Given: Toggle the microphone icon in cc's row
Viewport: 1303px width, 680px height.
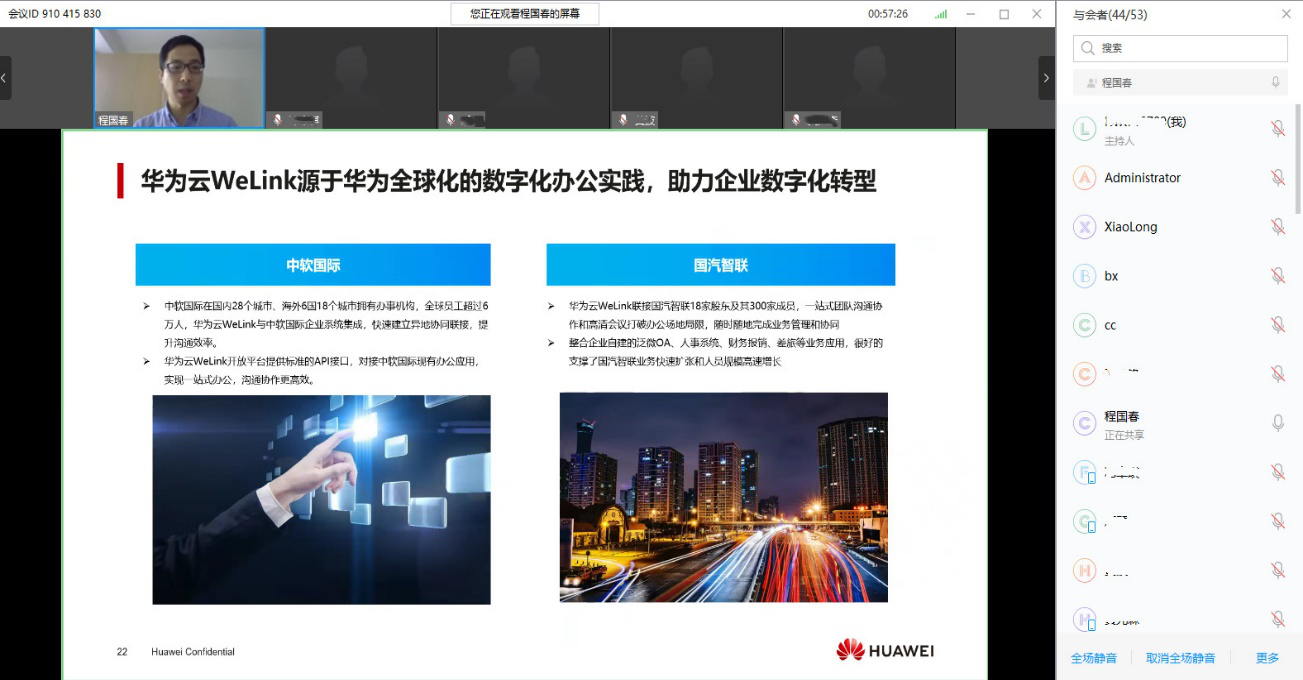Looking at the screenshot, I should 1277,325.
